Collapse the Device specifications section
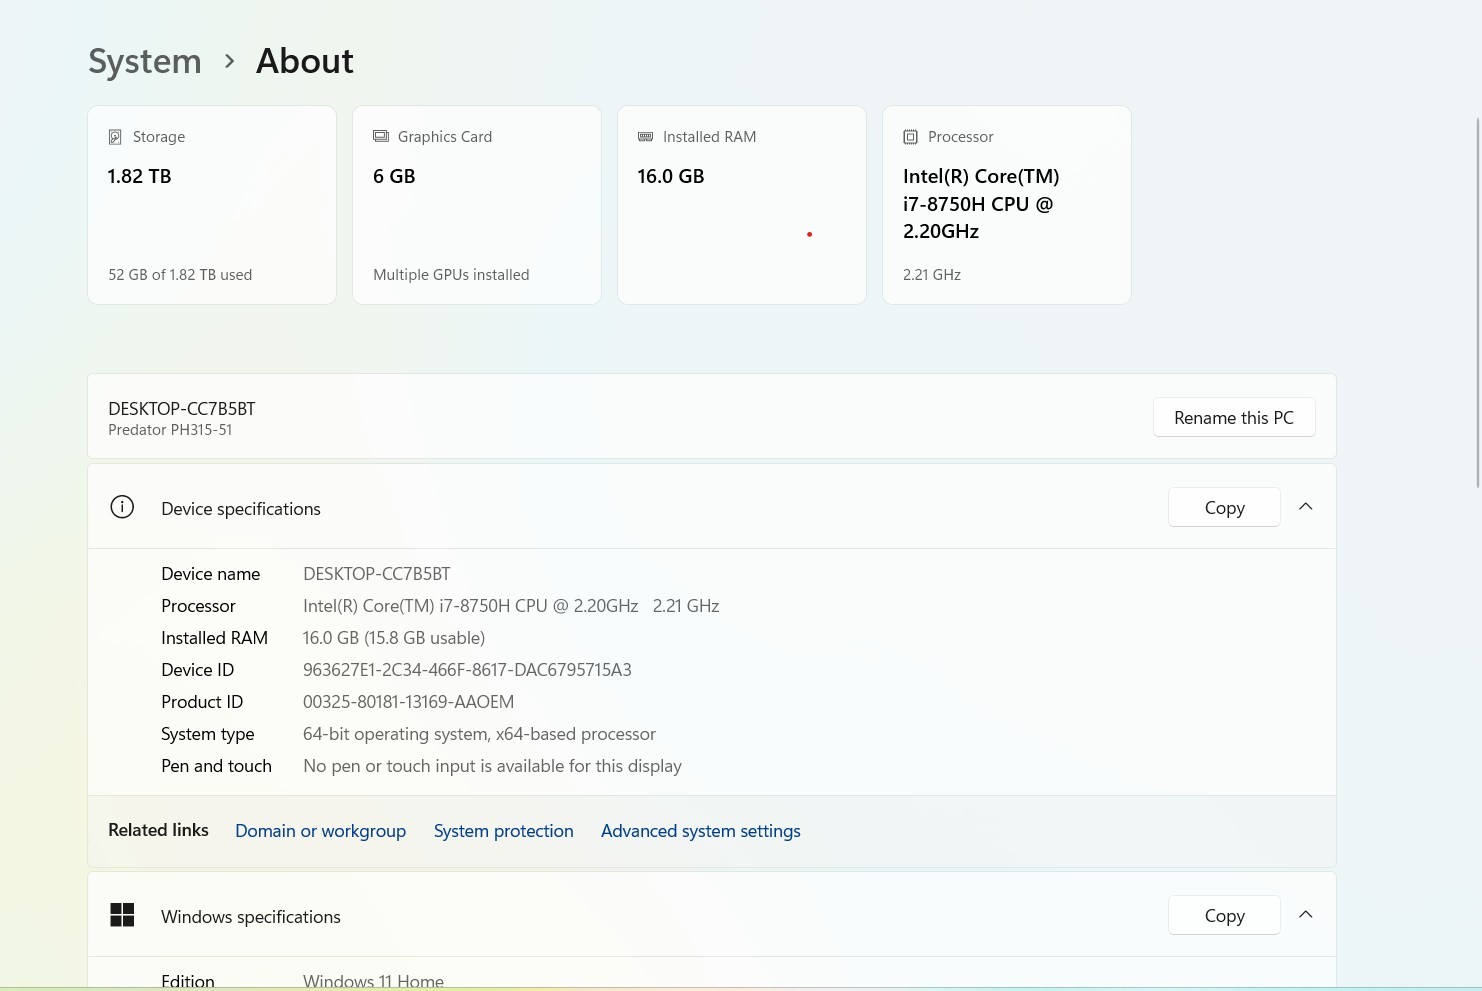1482x991 pixels. (x=1305, y=507)
